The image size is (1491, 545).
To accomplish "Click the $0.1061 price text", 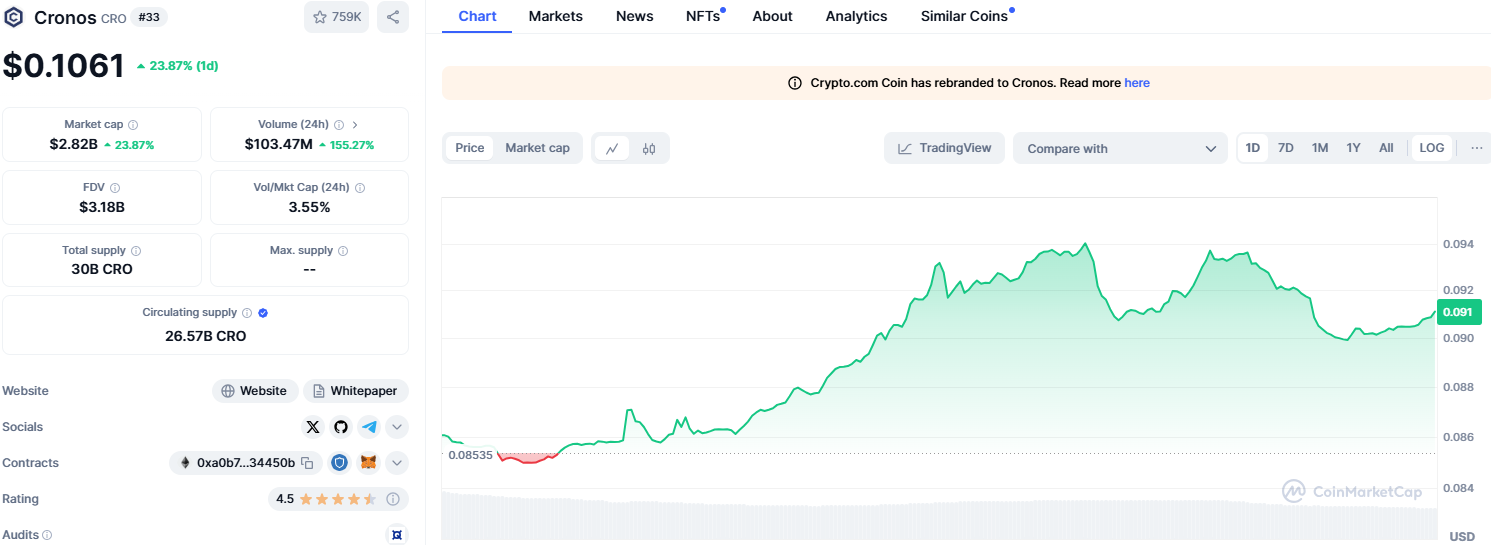I will coord(64,66).
